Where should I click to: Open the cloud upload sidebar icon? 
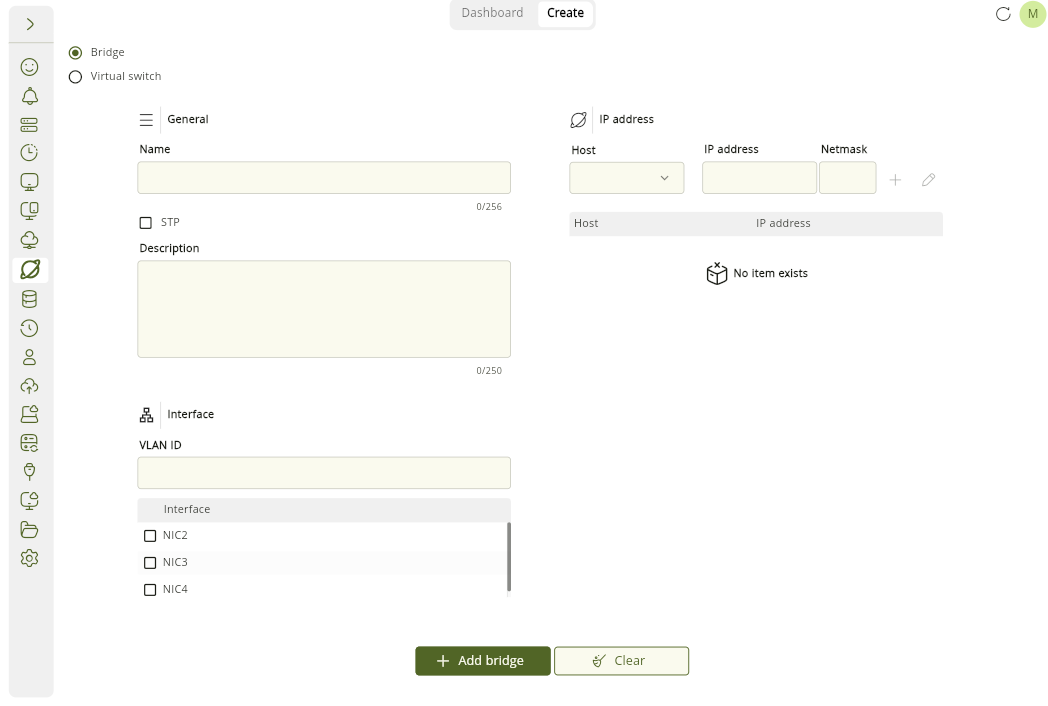[x=29, y=386]
